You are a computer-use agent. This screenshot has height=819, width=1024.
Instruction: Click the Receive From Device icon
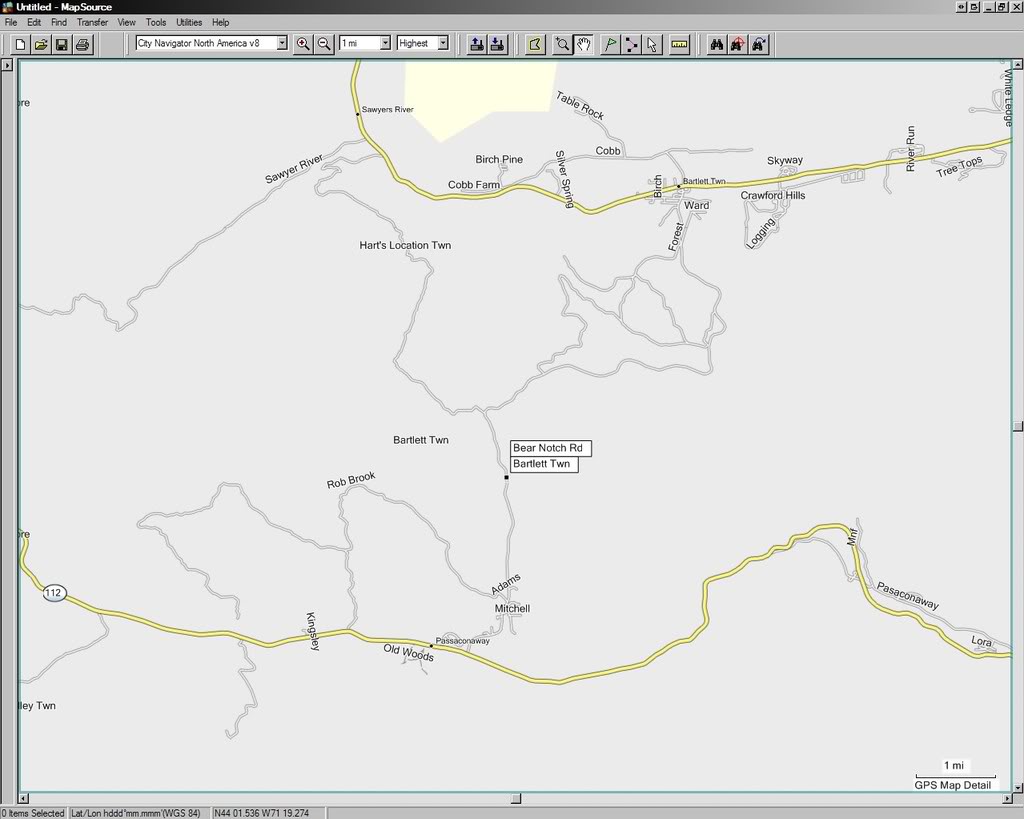[x=497, y=43]
